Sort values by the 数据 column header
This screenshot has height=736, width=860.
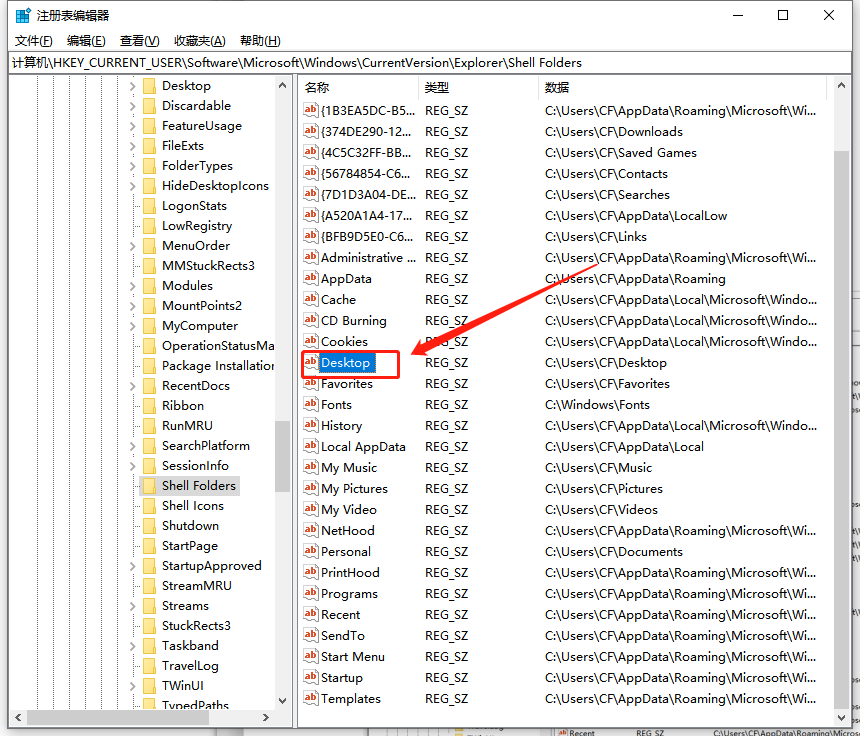click(683, 87)
